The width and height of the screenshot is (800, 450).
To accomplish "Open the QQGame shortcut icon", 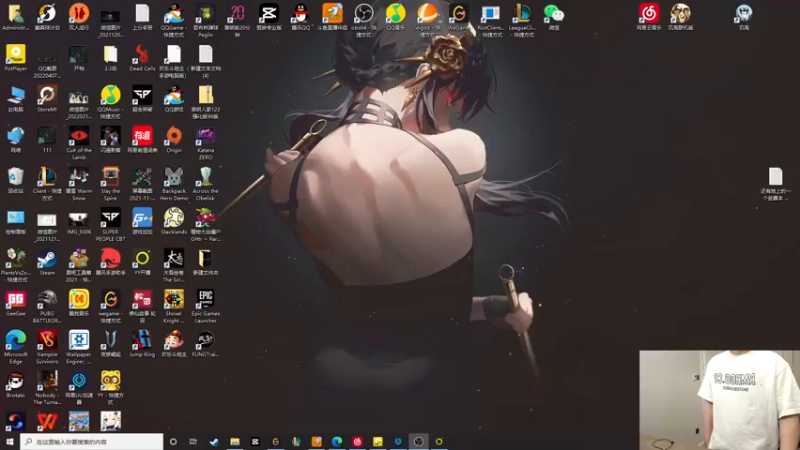I will 174,14.
